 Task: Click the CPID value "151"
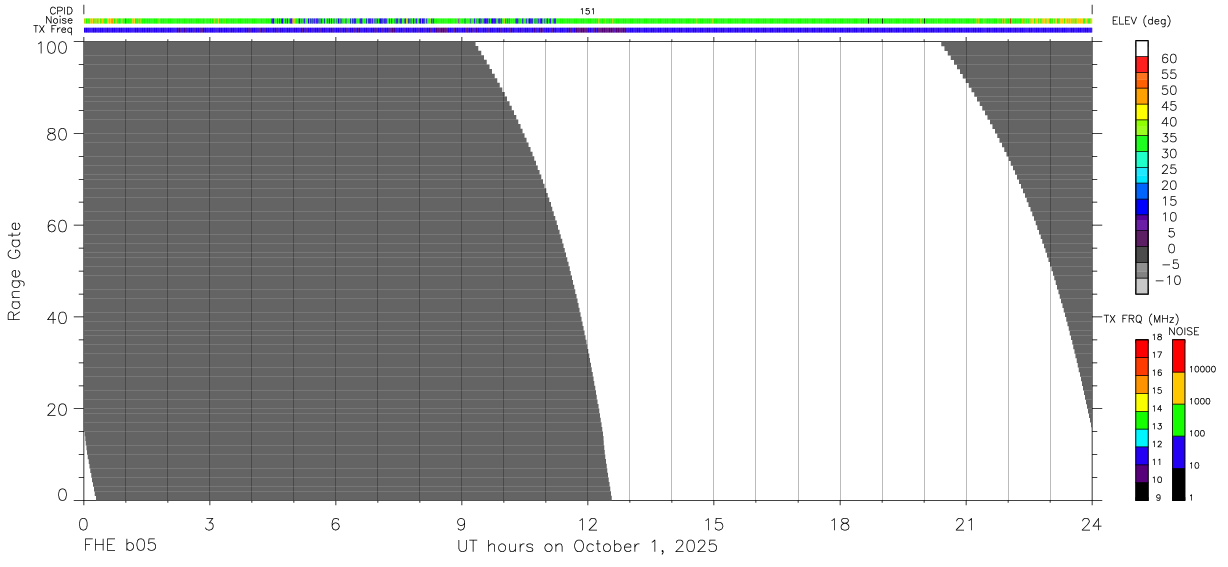[x=588, y=11]
